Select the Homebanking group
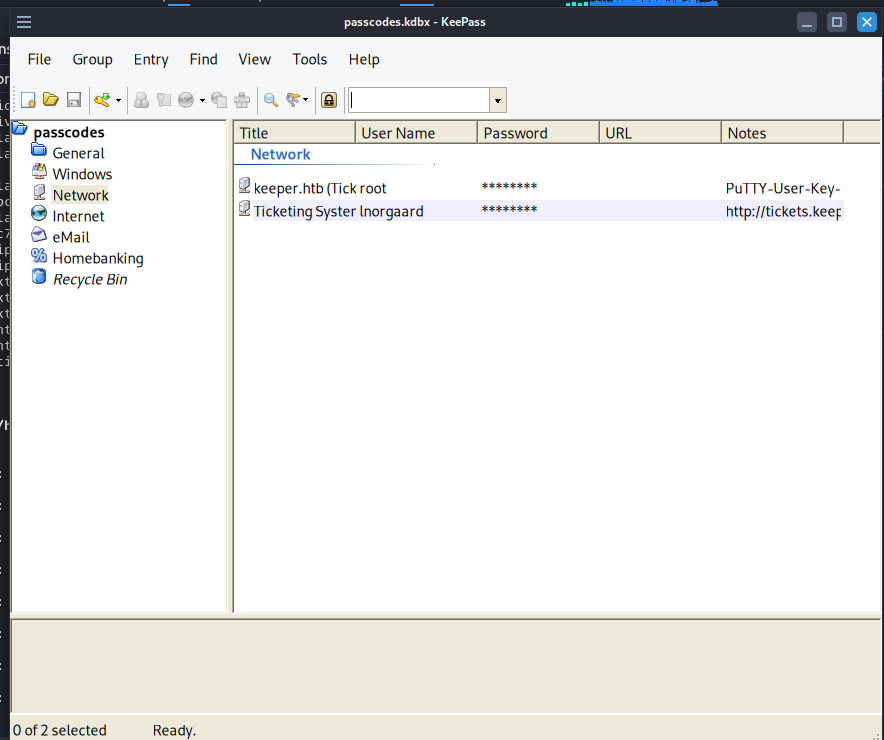The height and width of the screenshot is (740, 884). [98, 258]
